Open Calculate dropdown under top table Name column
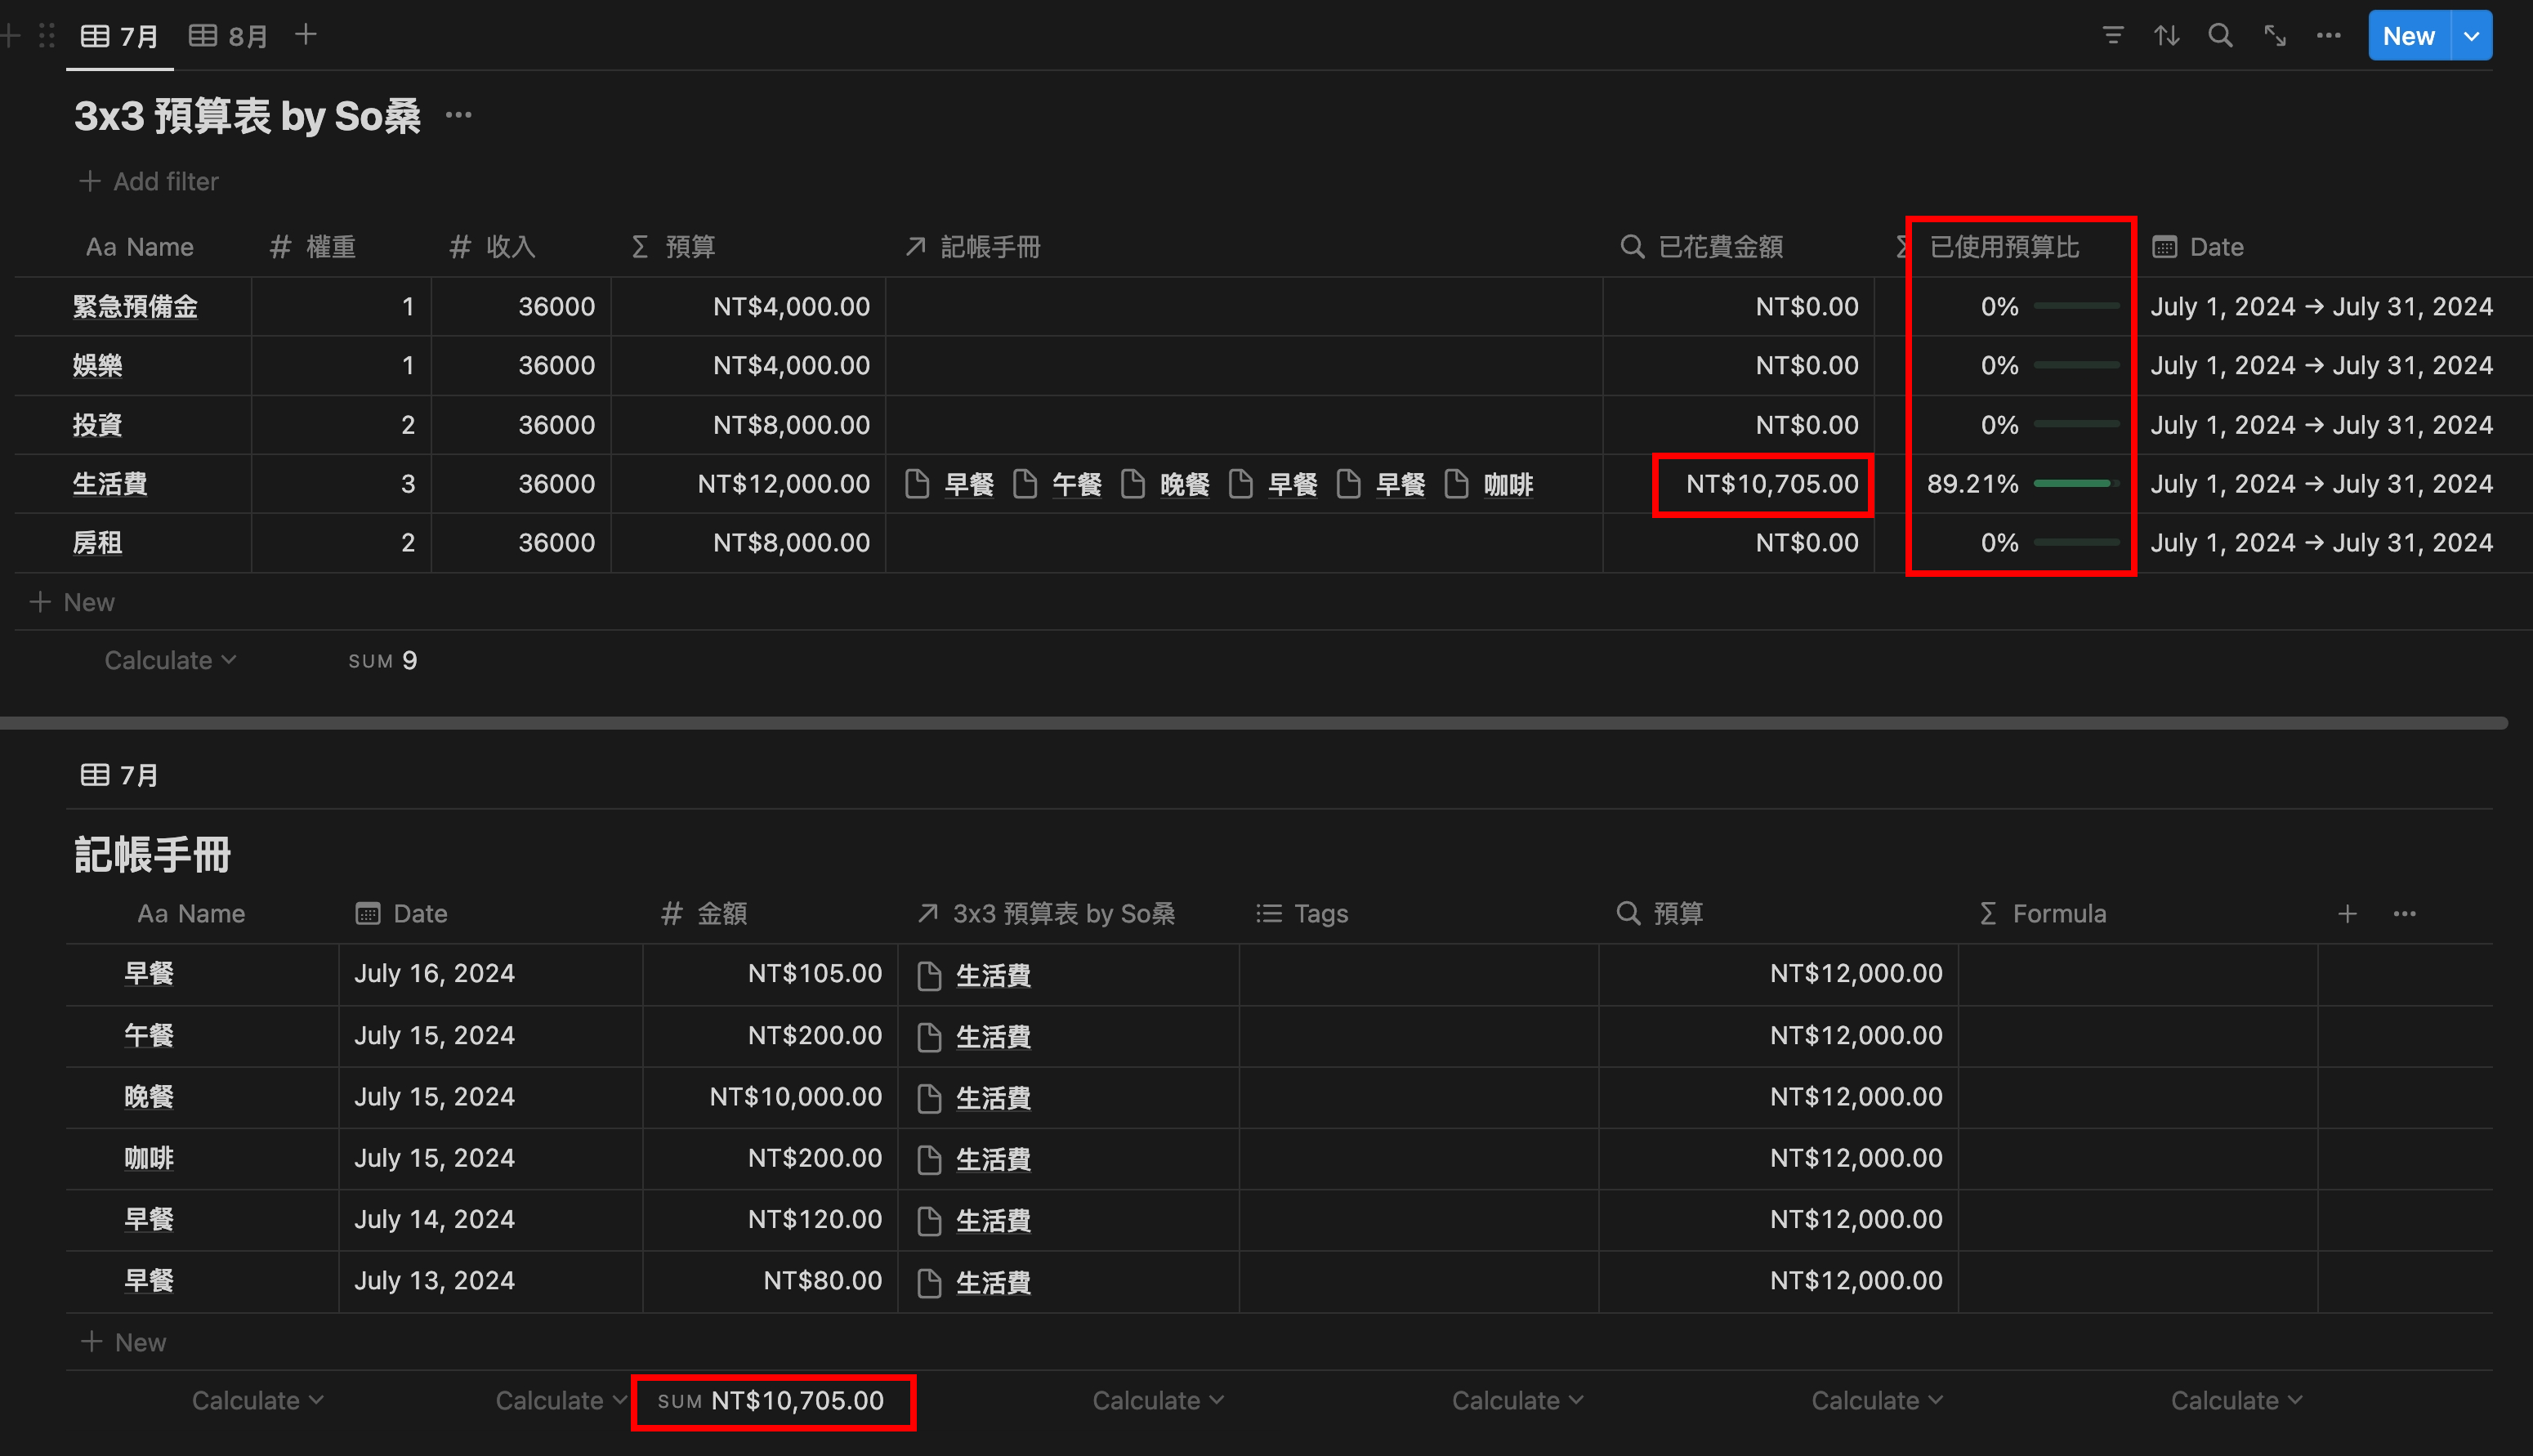 click(x=170, y=660)
